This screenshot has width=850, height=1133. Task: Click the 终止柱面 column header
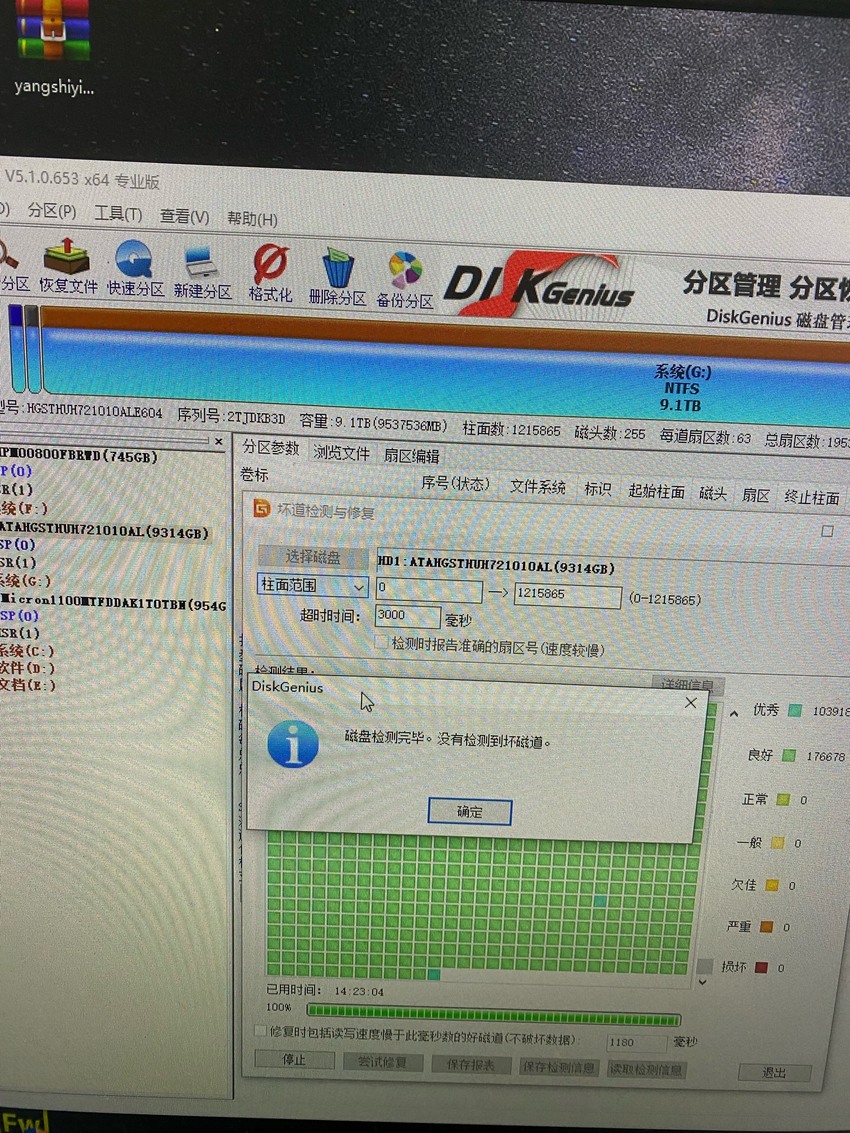click(812, 498)
